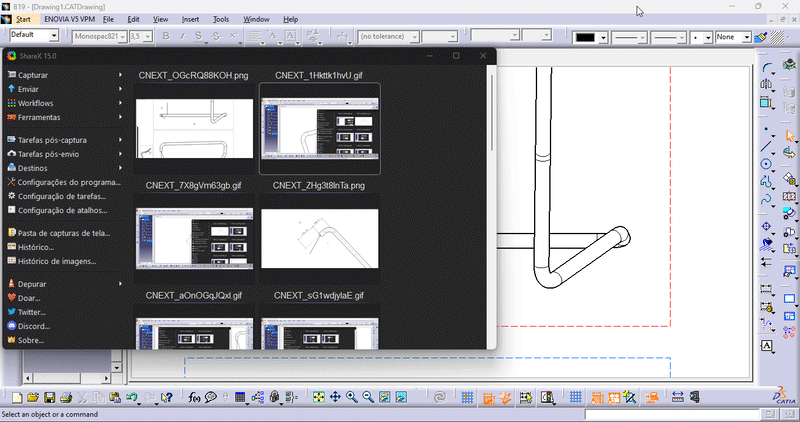Click the What's This help cursor icon
Viewport: 800px width, 422px height.
pos(166,397)
